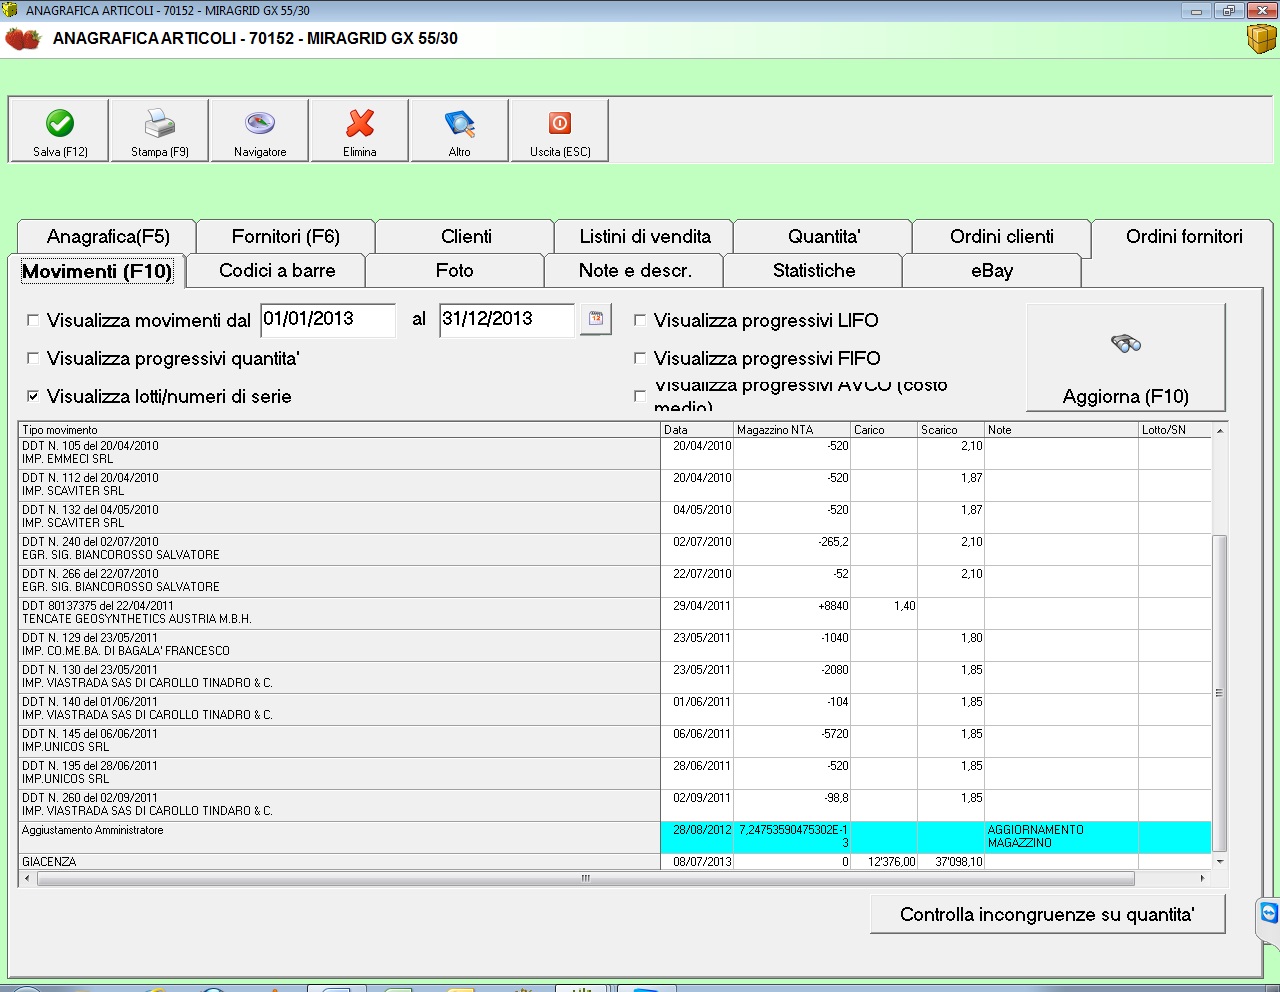Click the start date field 01/01/2013
1280x992 pixels.
pos(327,320)
